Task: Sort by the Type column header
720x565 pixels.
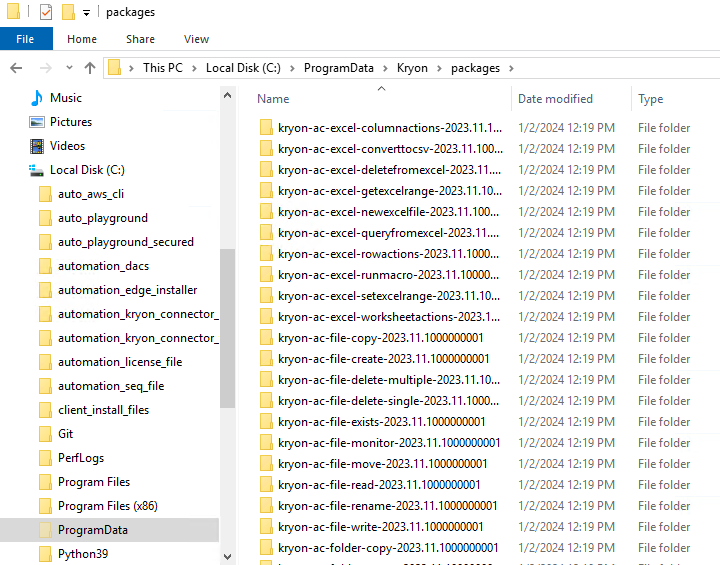Action: tap(650, 99)
